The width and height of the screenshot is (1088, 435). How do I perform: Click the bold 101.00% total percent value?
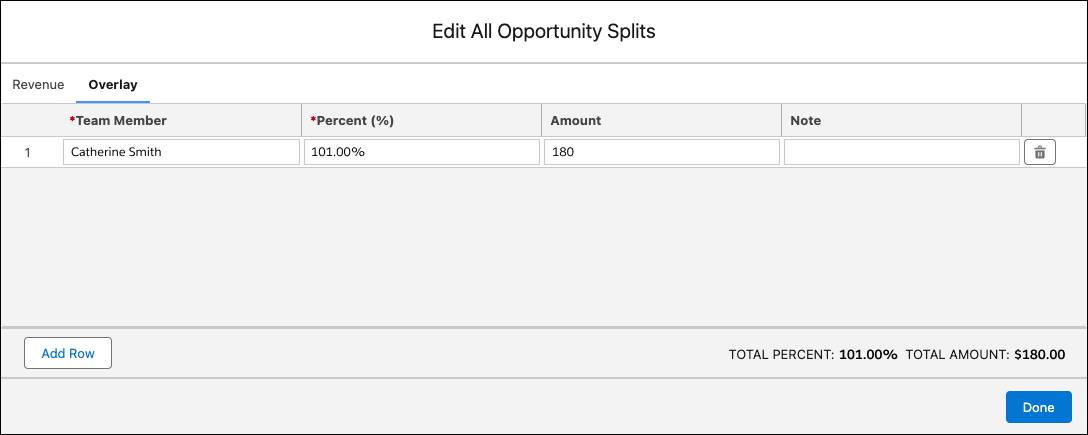pyautogui.click(x=867, y=355)
